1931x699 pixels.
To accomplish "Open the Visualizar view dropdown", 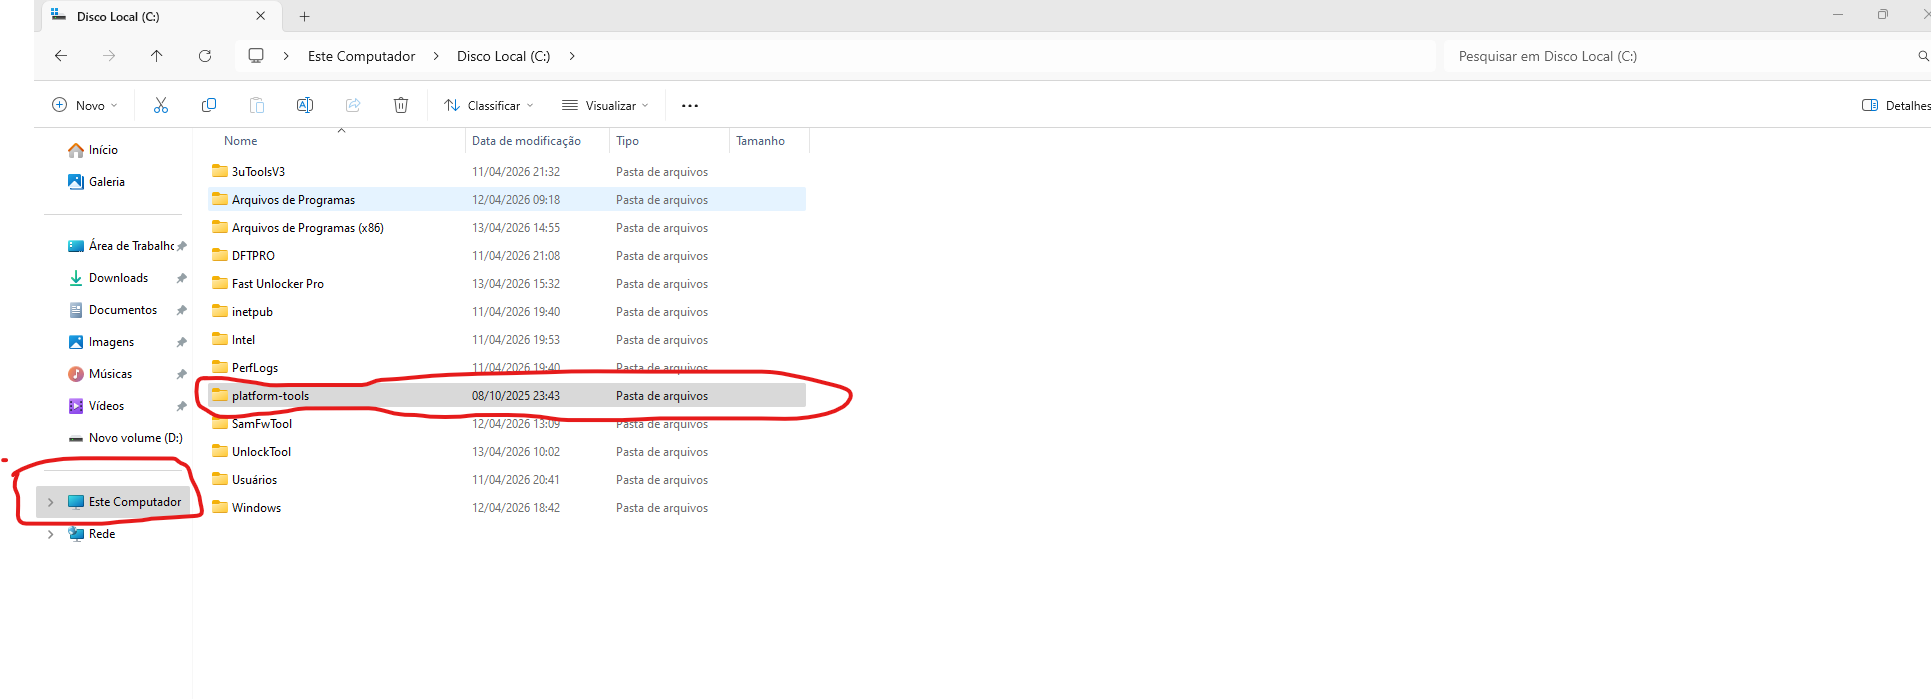I will tap(605, 105).
